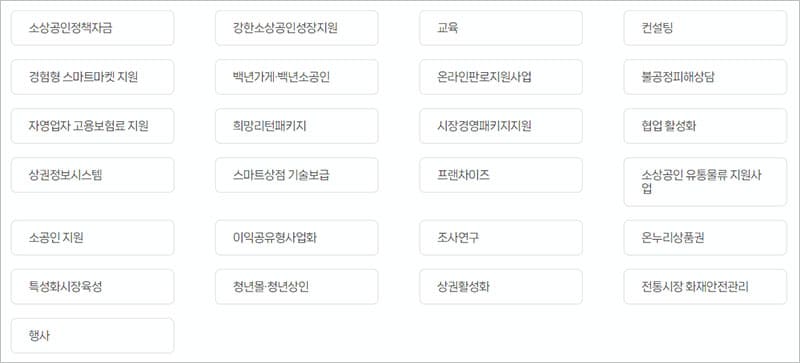The image size is (800, 363).
Task: Open 상권정보시스템 link
Action: click(92, 175)
